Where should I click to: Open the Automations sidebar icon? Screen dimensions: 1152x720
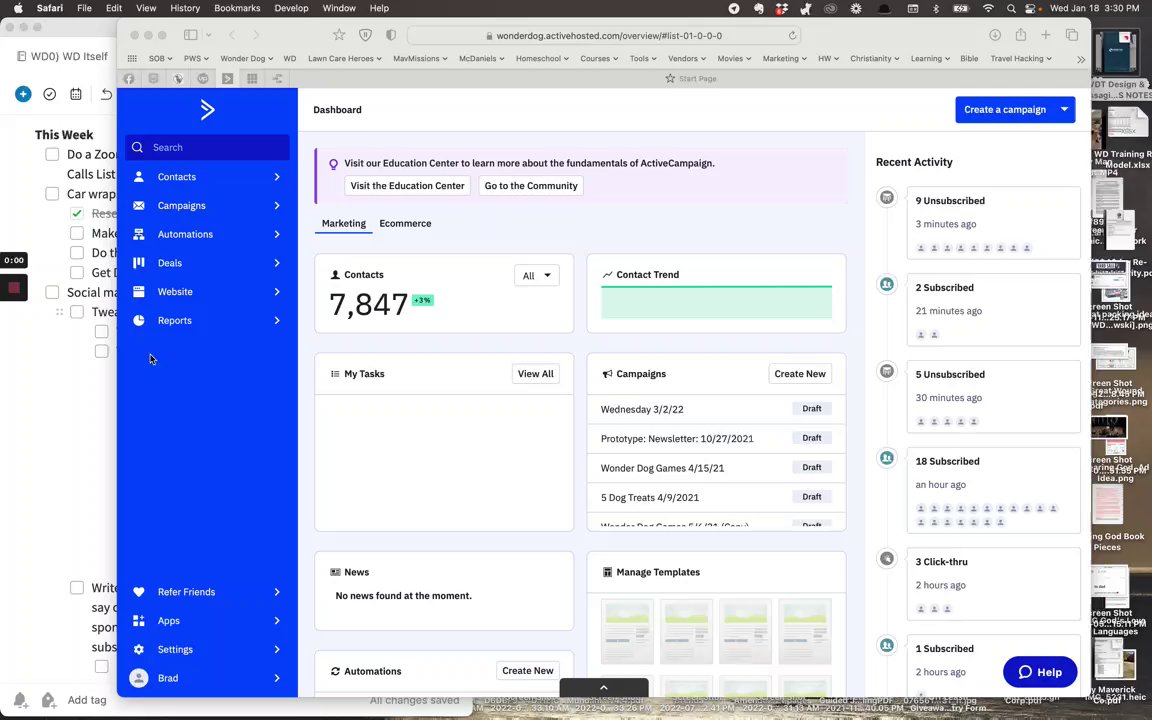pos(138,234)
